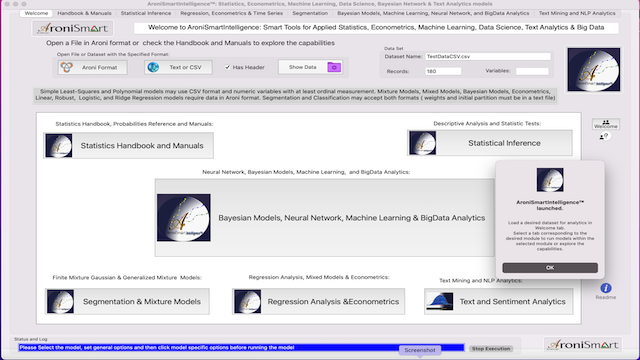Open Statistics Handbook and Manuals

point(128,145)
